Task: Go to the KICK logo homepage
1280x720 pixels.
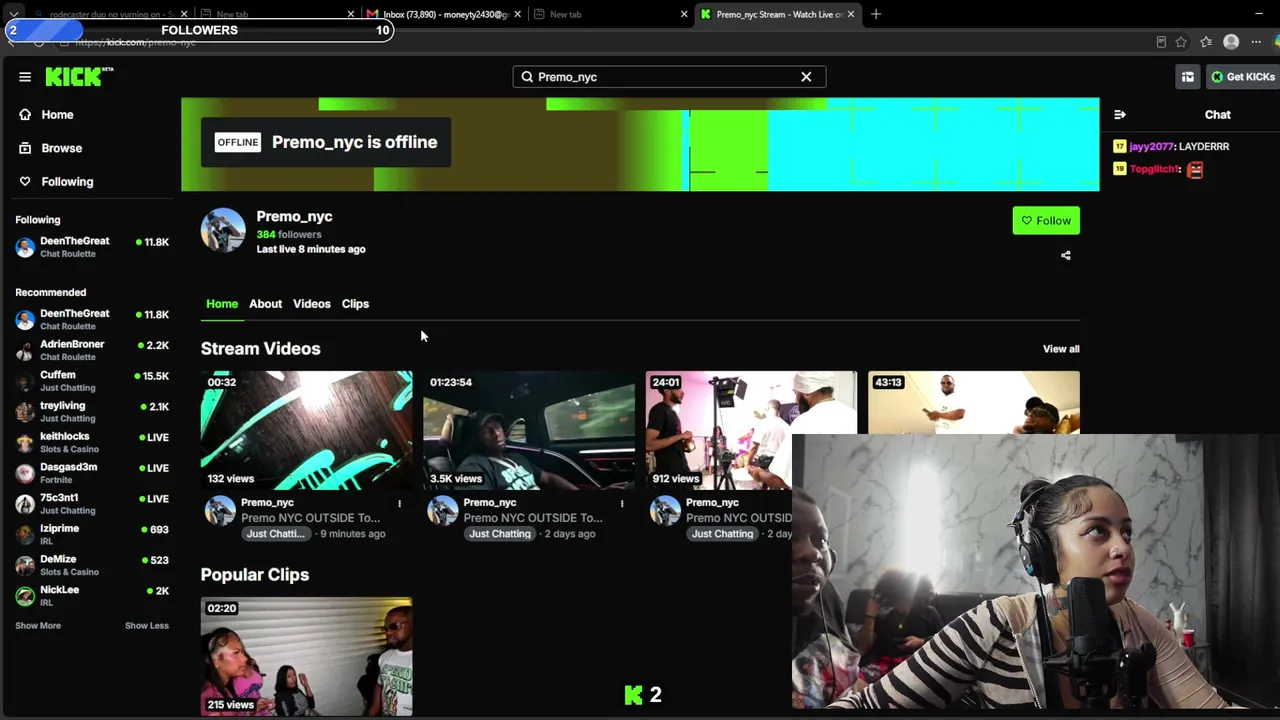Action: pyautogui.click(x=80, y=76)
